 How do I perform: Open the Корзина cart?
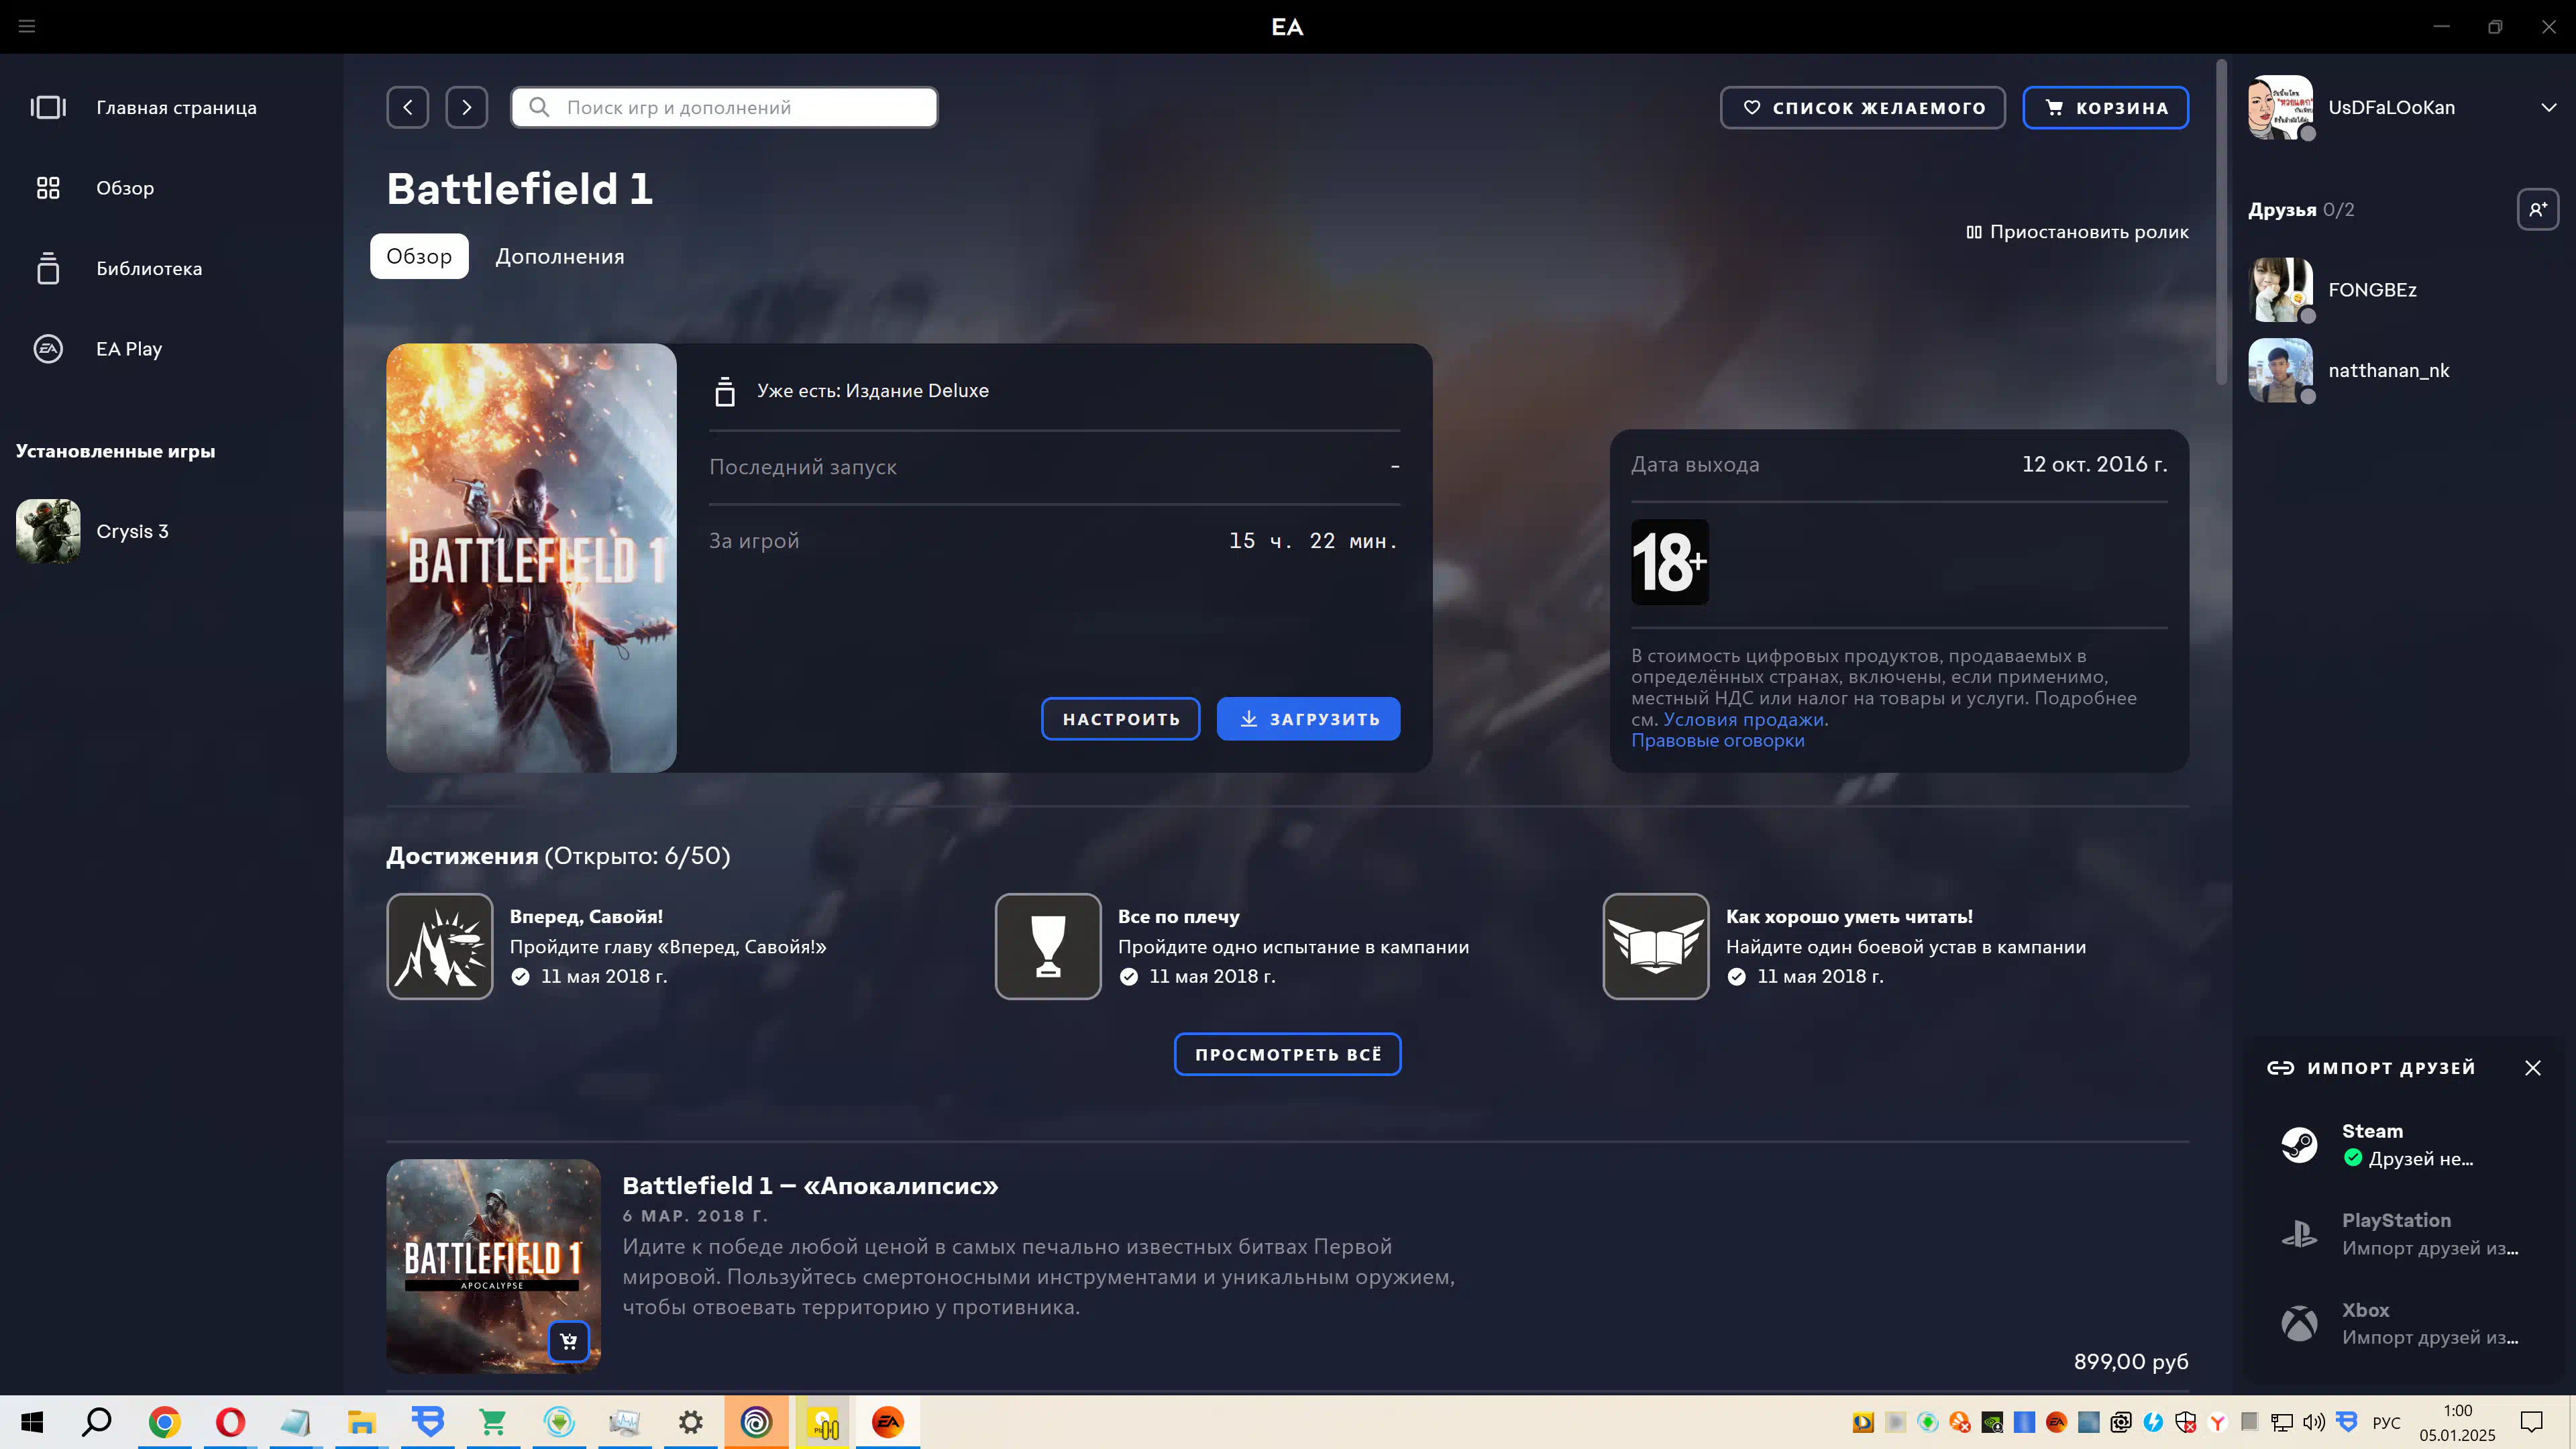coord(2105,107)
